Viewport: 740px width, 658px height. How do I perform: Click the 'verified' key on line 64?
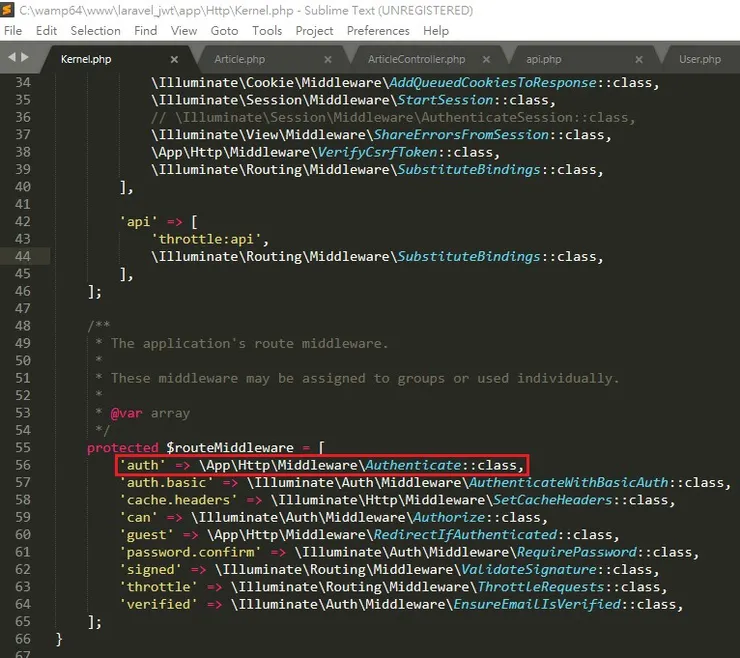point(158,605)
